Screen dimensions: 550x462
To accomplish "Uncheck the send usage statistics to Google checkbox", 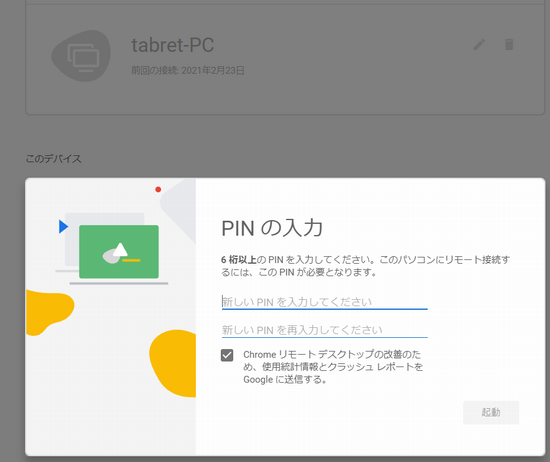I will (227, 355).
